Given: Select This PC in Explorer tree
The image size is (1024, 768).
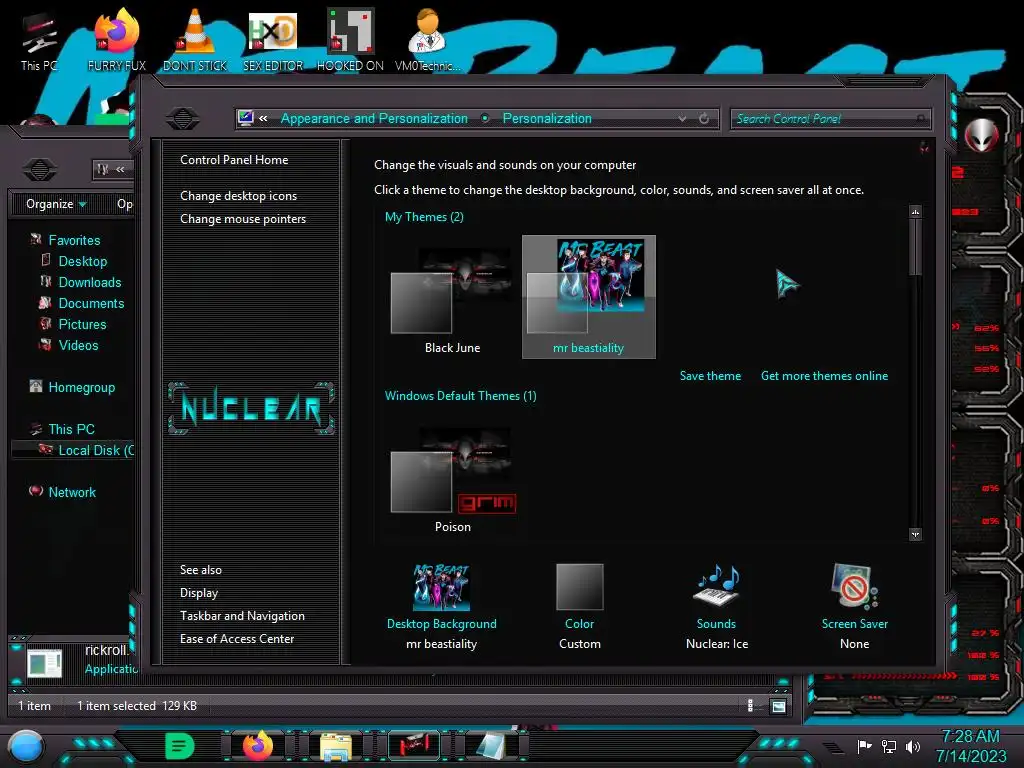Looking at the screenshot, I should [x=71, y=429].
